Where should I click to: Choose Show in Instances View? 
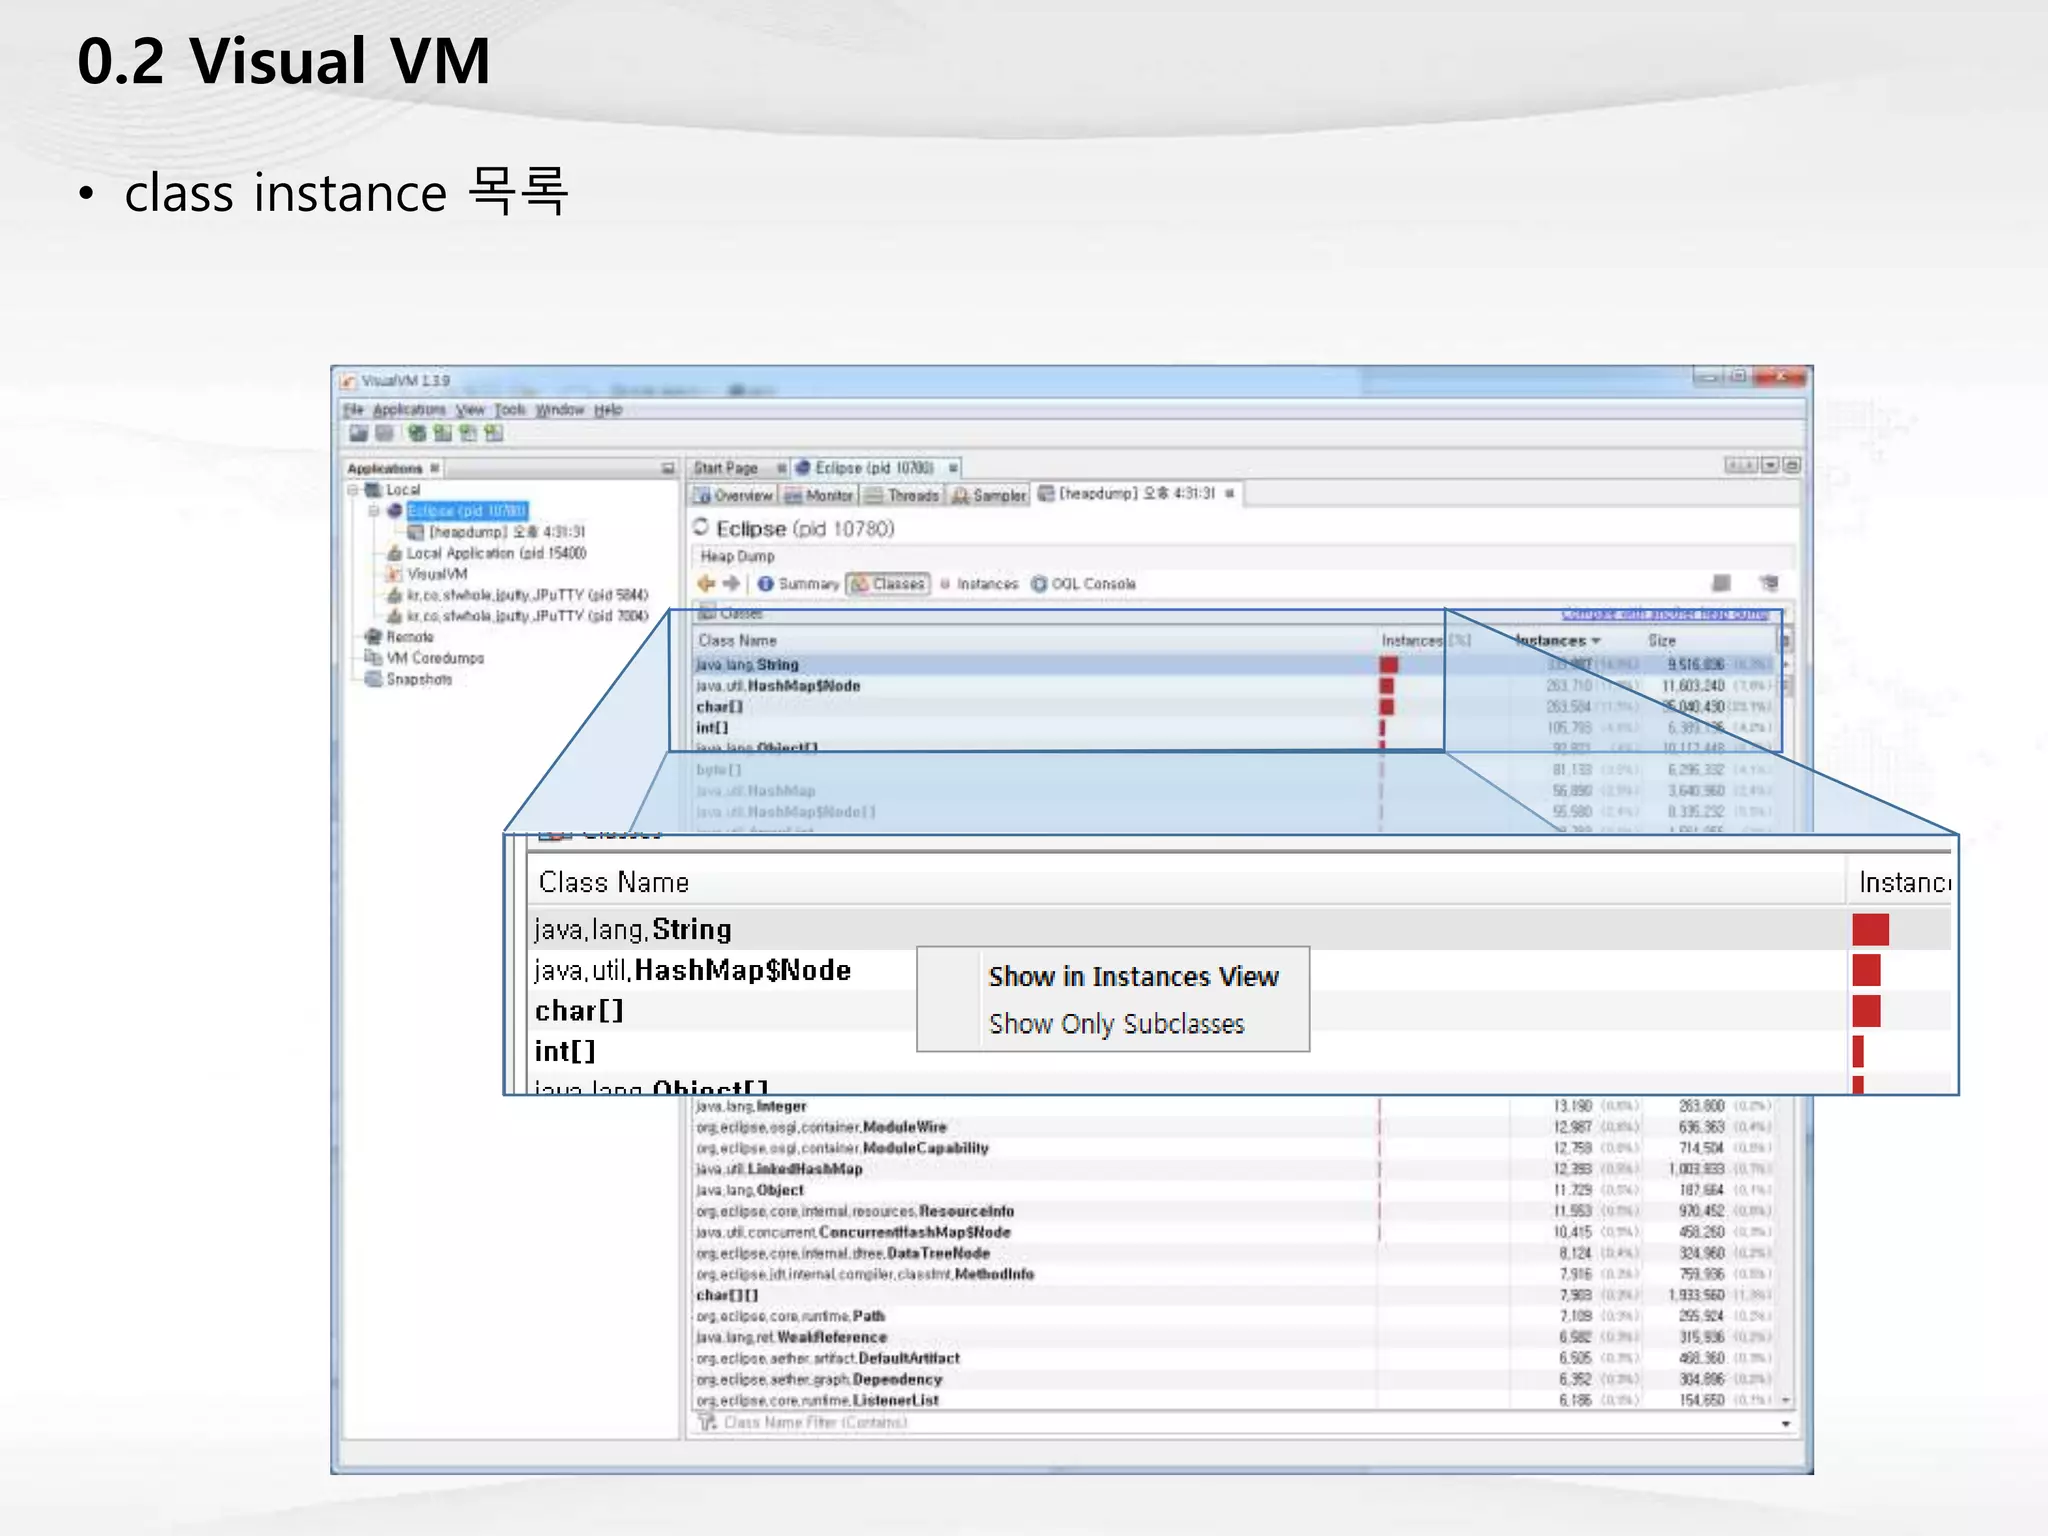pos(1133,976)
